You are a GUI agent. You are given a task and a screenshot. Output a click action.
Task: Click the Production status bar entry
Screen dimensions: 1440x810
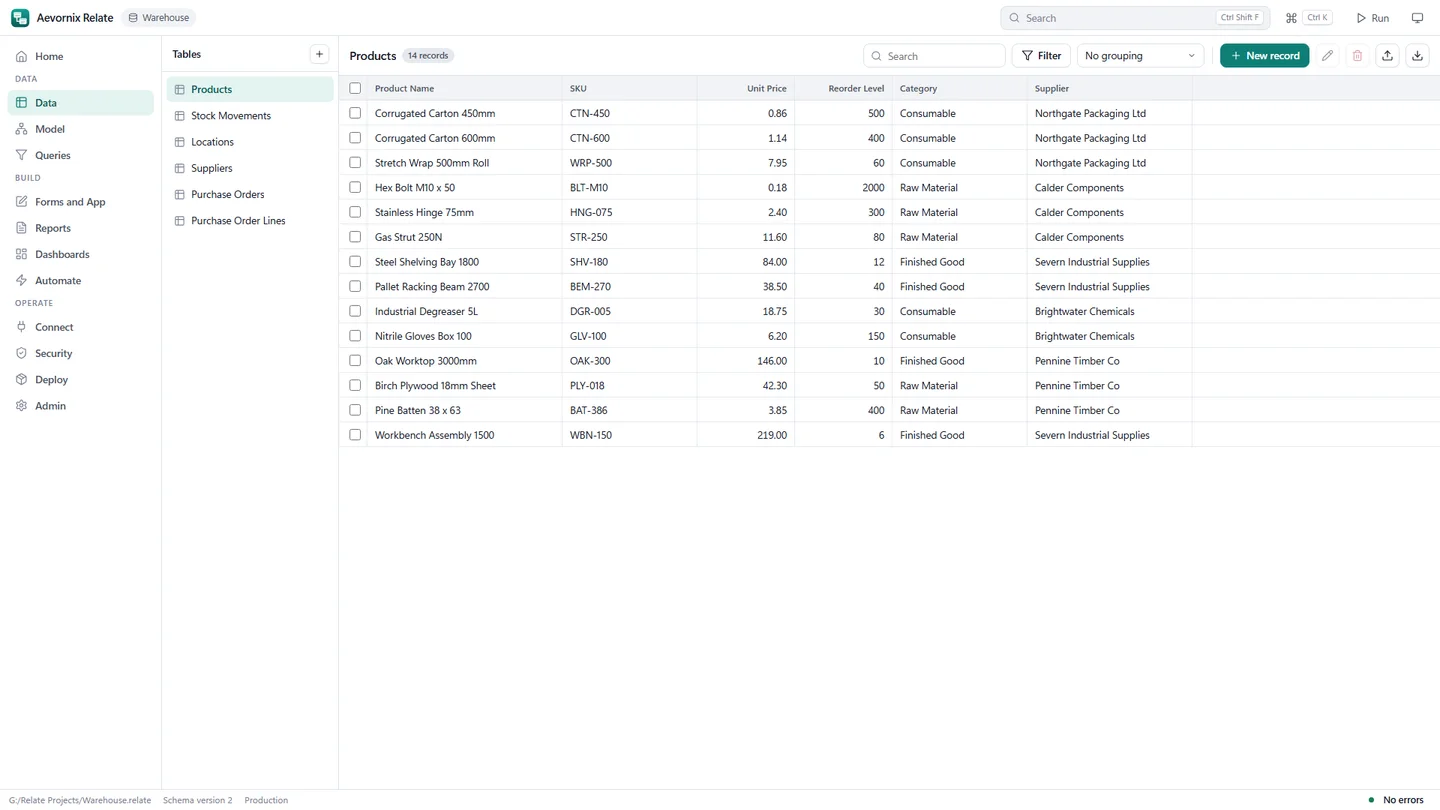[266, 800]
